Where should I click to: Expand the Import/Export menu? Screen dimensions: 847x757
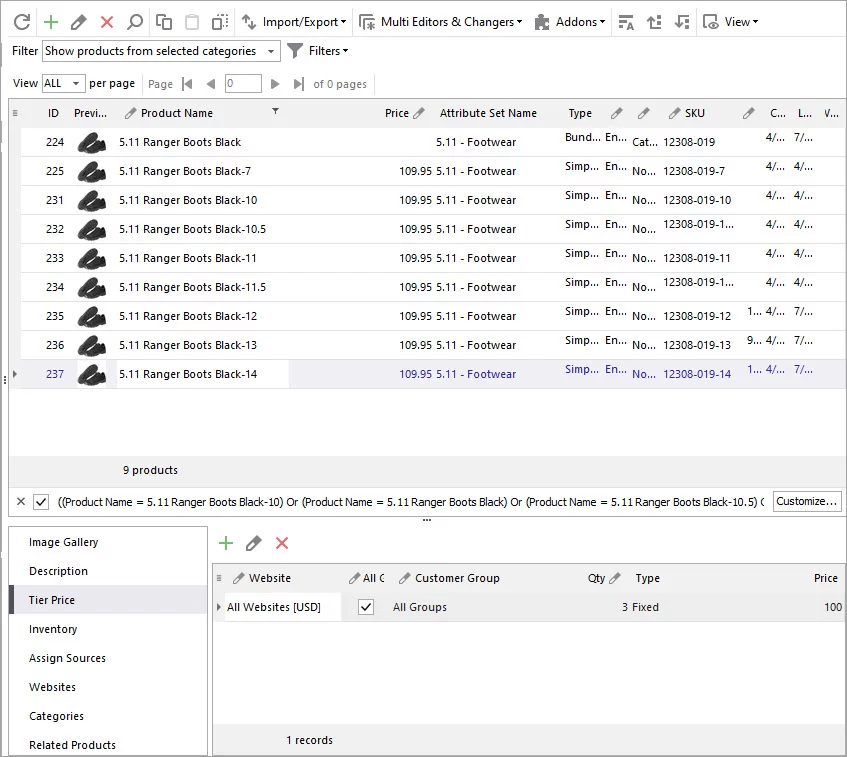pos(294,22)
